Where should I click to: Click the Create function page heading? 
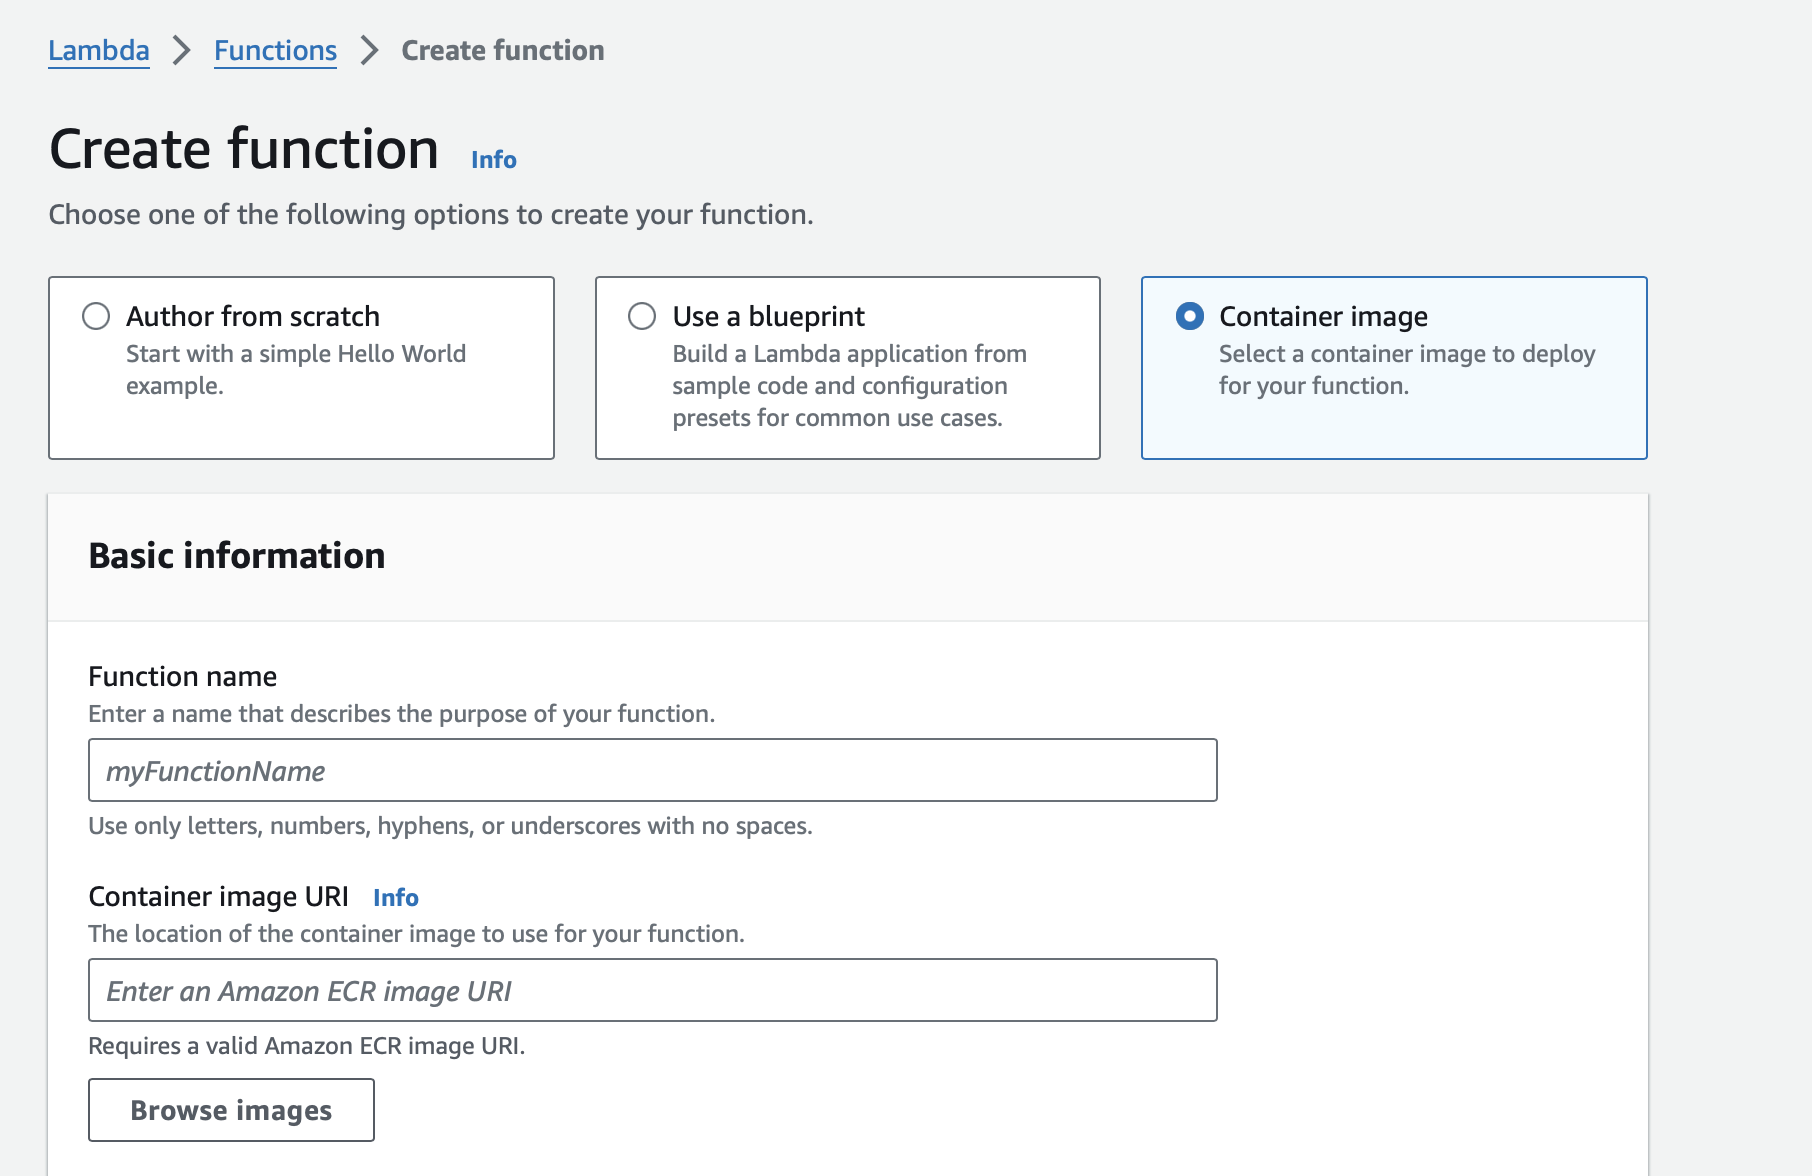click(x=244, y=149)
